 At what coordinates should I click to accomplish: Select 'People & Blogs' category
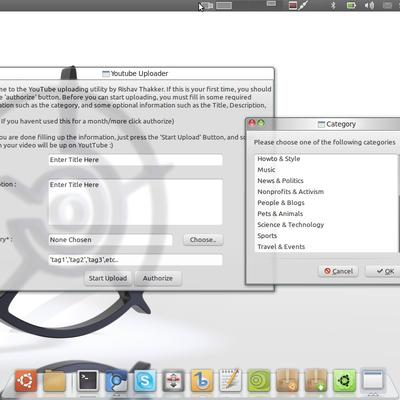(327, 203)
